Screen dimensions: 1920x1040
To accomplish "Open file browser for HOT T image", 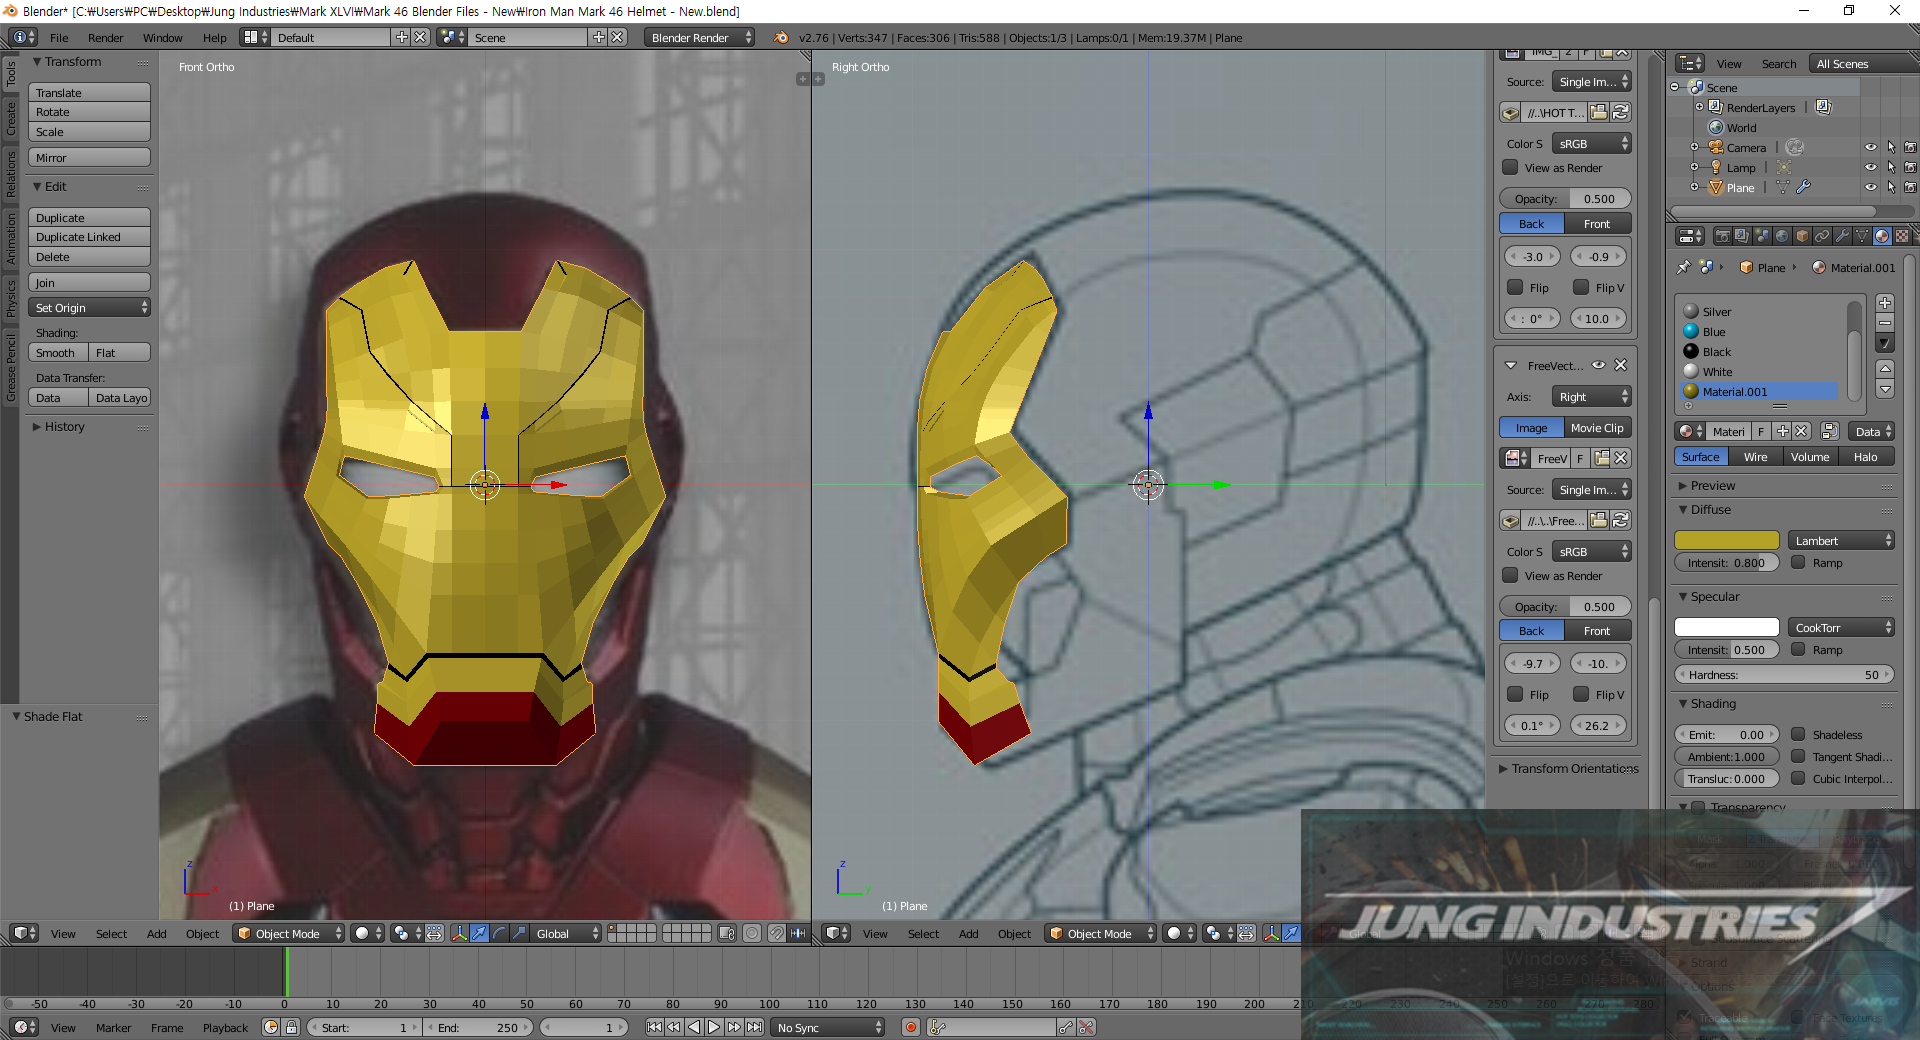I will (1599, 112).
